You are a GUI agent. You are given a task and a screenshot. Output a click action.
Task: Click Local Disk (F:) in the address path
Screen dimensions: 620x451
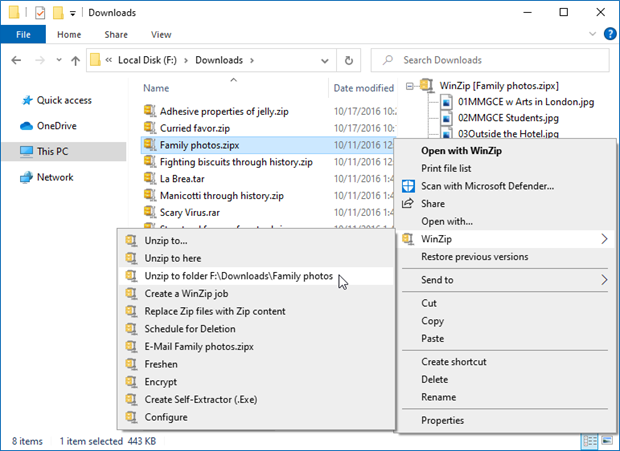147,60
